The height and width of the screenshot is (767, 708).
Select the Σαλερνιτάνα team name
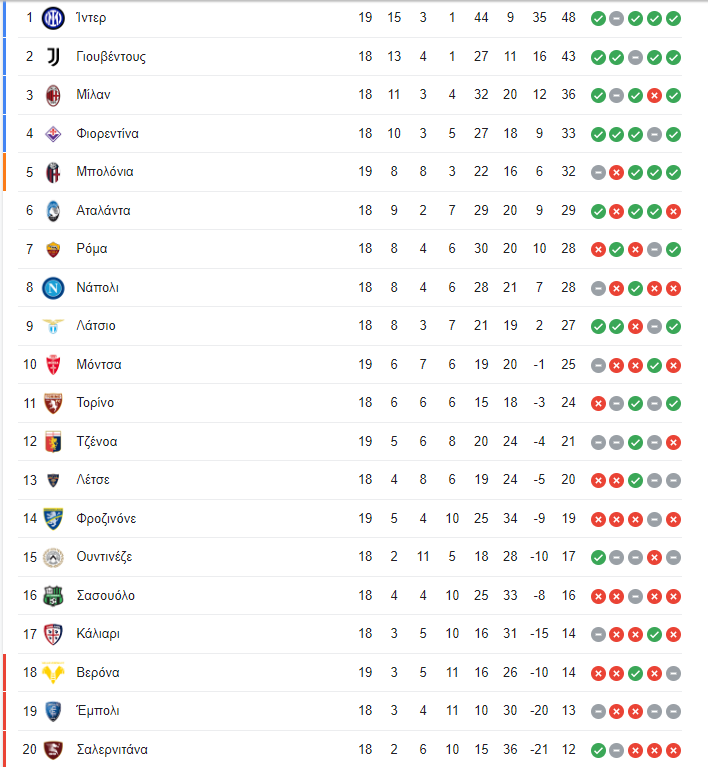tap(112, 749)
